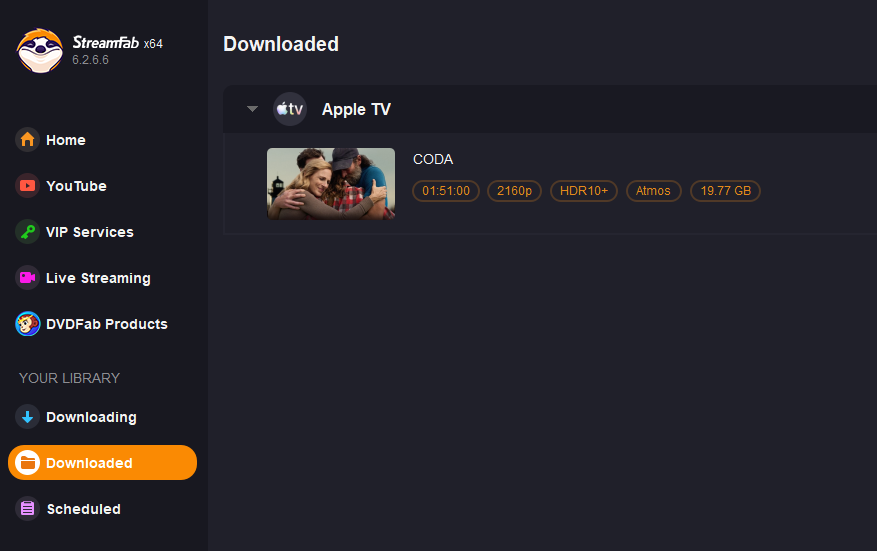
Task: Click the HDR10+ badge
Action: point(584,190)
